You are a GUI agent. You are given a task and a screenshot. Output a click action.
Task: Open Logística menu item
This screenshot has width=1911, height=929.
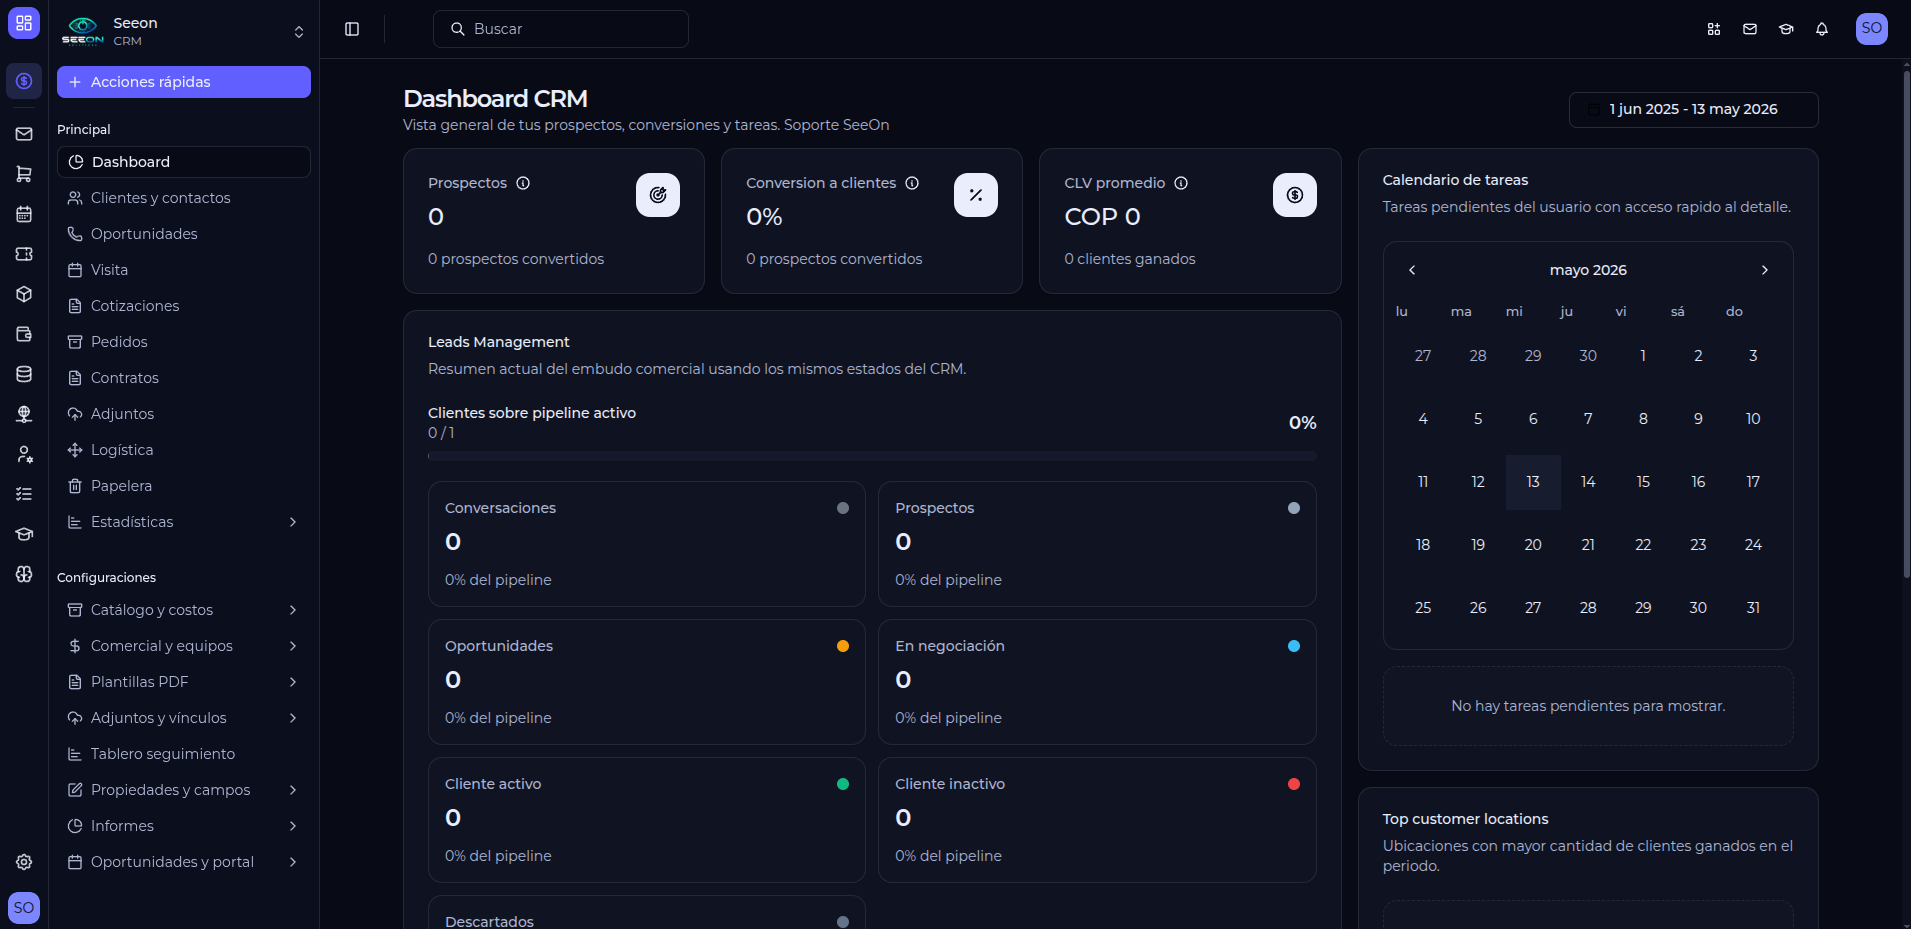(184, 450)
